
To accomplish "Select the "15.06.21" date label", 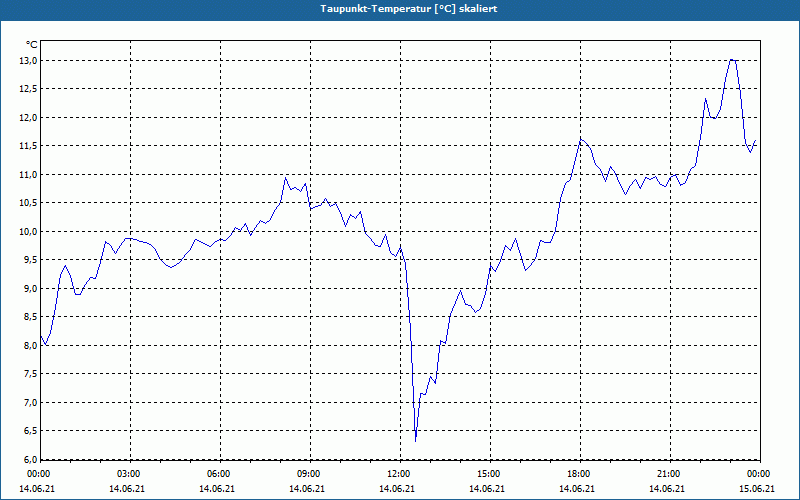I will point(757,488).
